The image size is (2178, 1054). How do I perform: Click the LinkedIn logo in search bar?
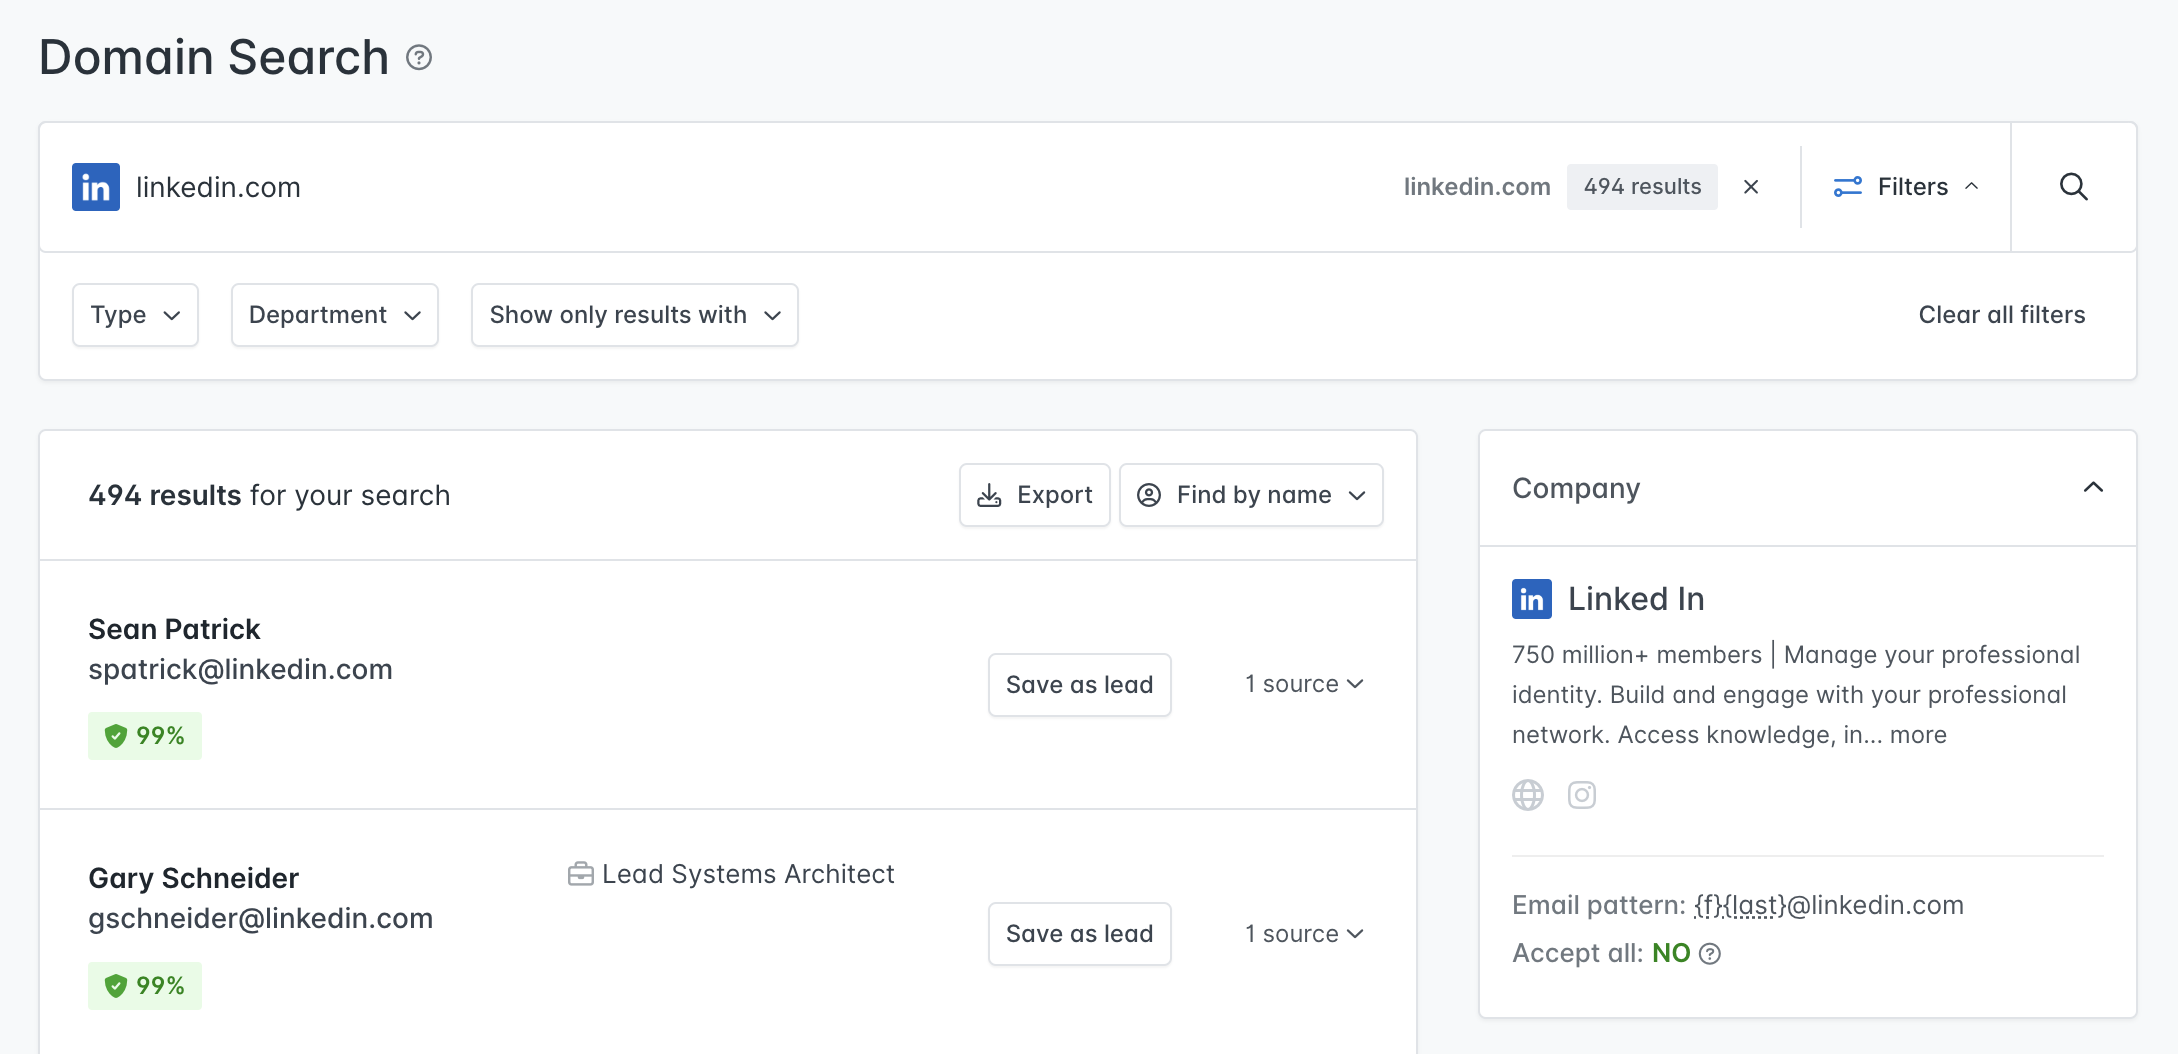96,187
